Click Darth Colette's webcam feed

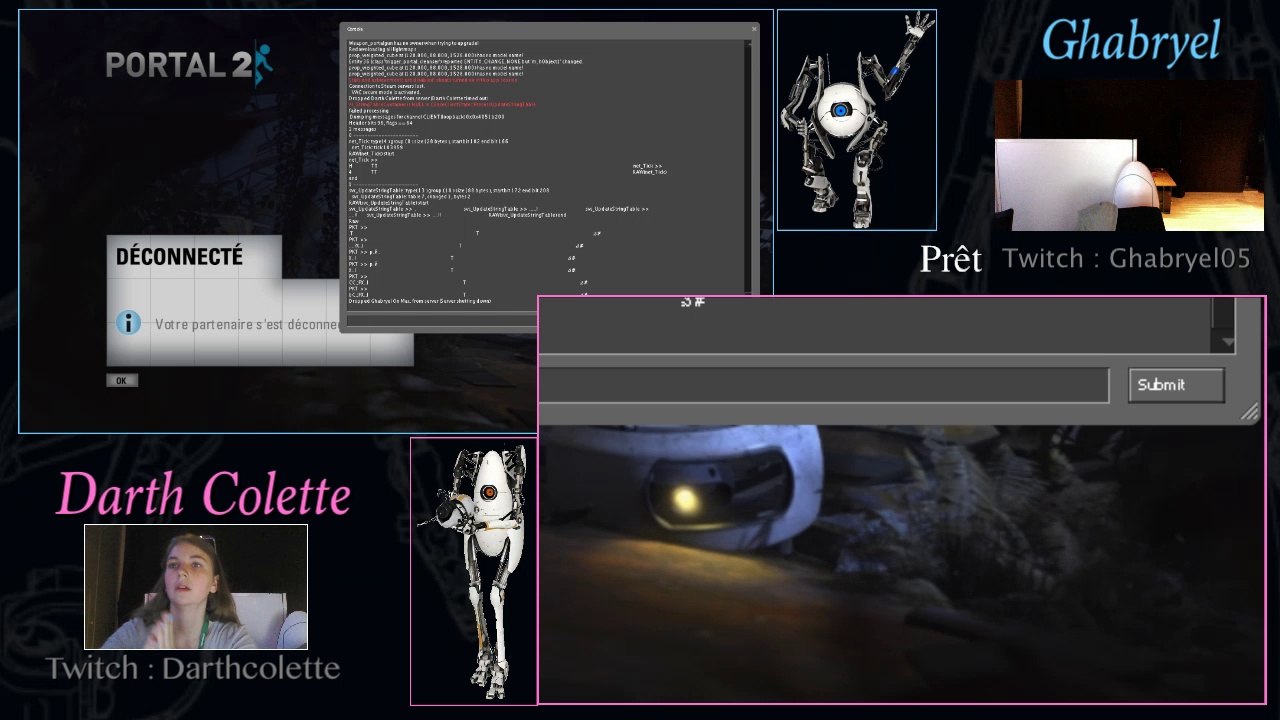click(196, 587)
